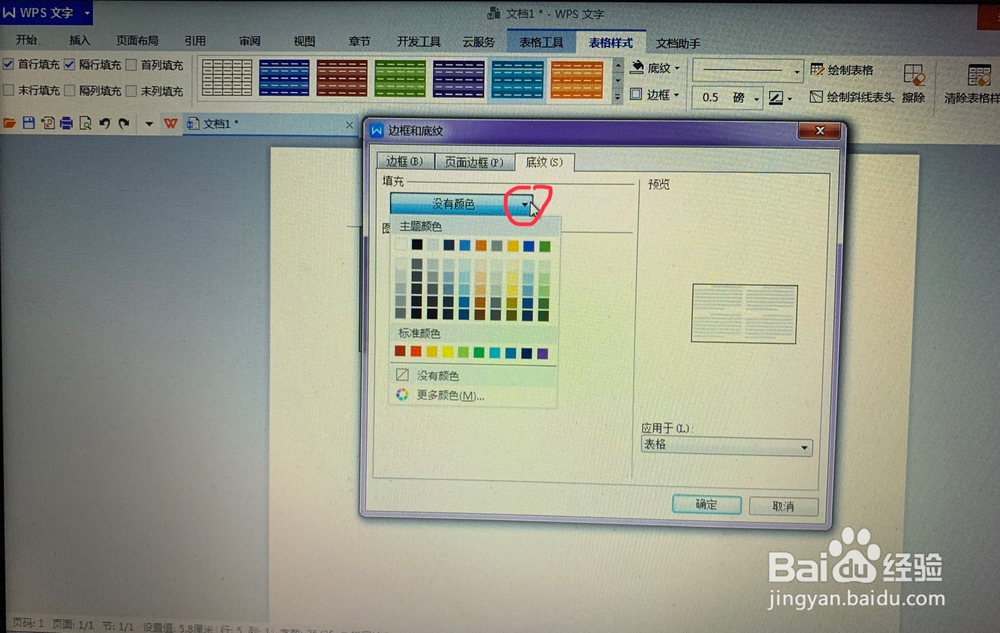Toggle 首行填充 checkbox
This screenshot has width=1000, height=633.
coord(8,64)
